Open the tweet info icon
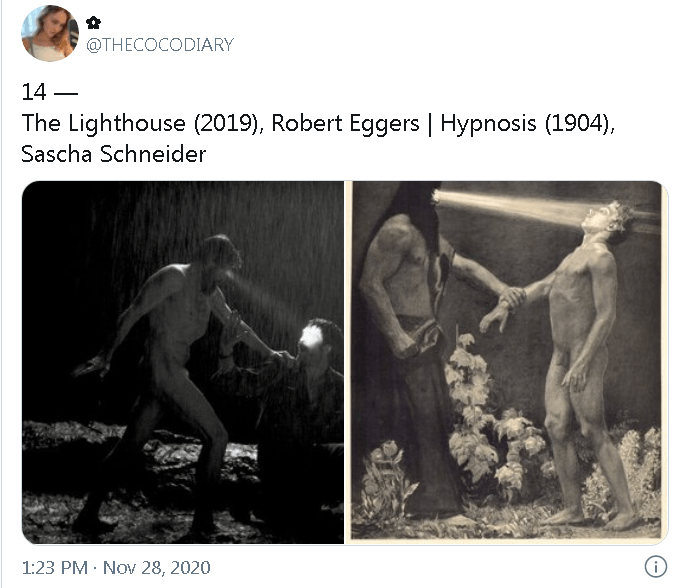685x588 pixels. [655, 567]
